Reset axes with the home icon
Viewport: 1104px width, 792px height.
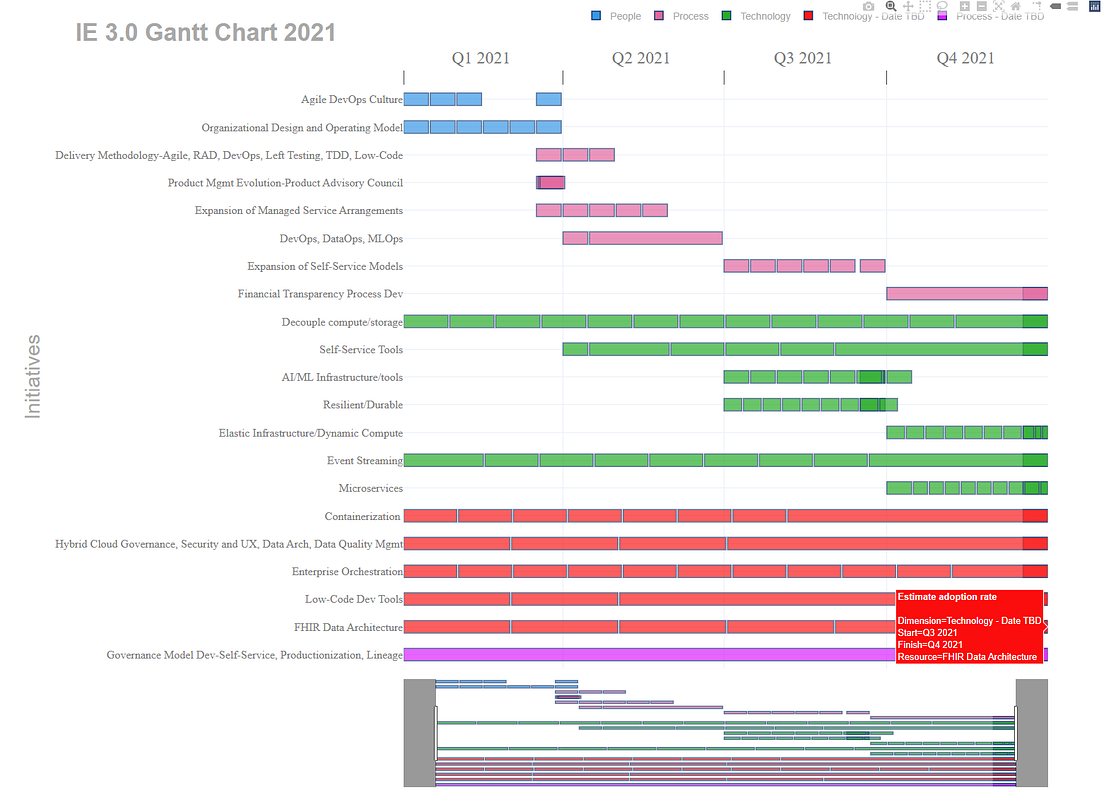tap(1017, 6)
